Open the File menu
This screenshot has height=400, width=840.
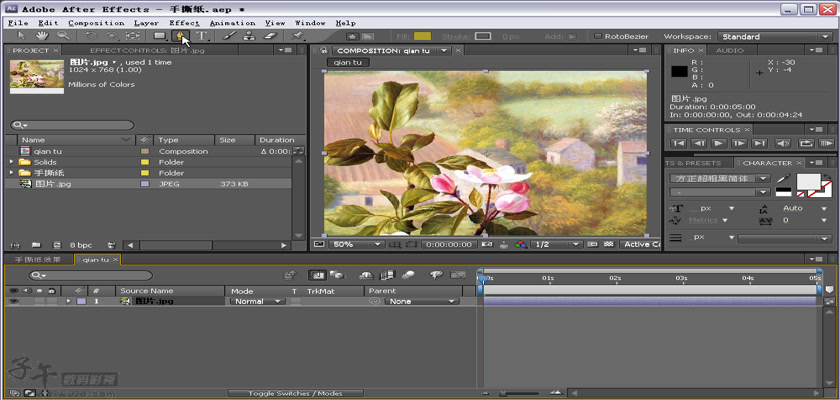click(x=18, y=23)
